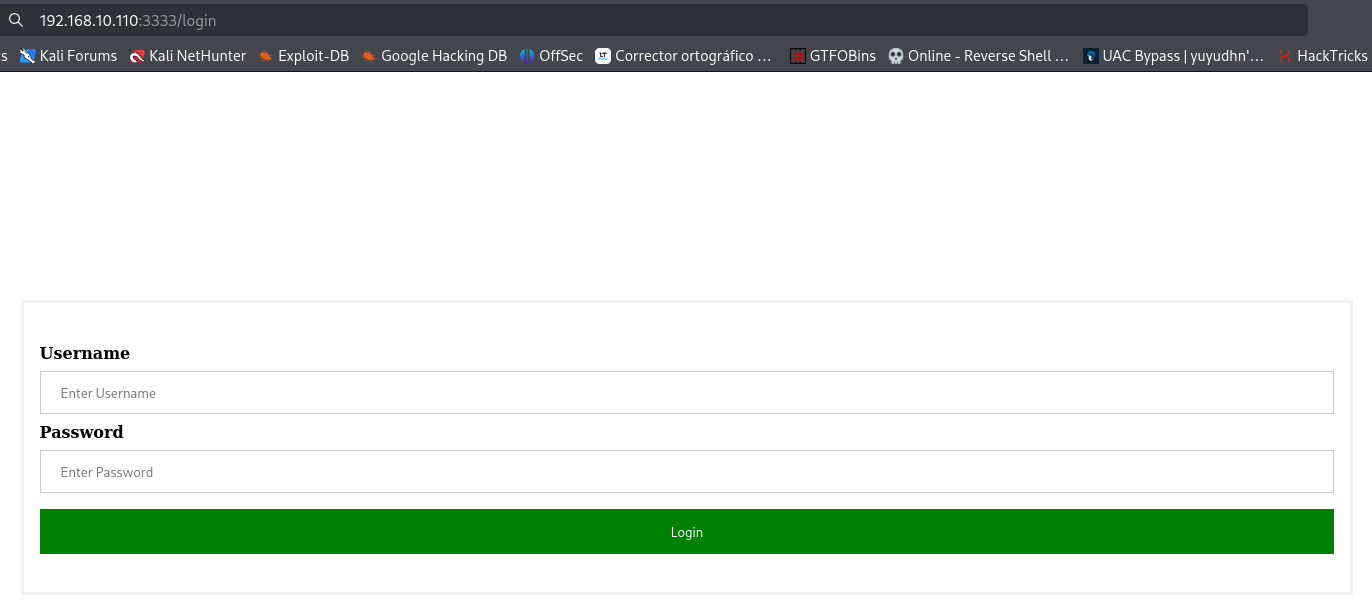1372x613 pixels.
Task: Click the Exploit-DB bookmark icon
Action: point(265,56)
